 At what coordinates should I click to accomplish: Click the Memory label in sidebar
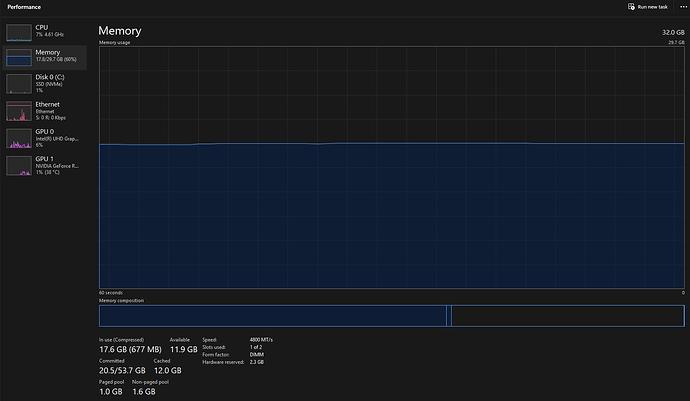click(48, 52)
